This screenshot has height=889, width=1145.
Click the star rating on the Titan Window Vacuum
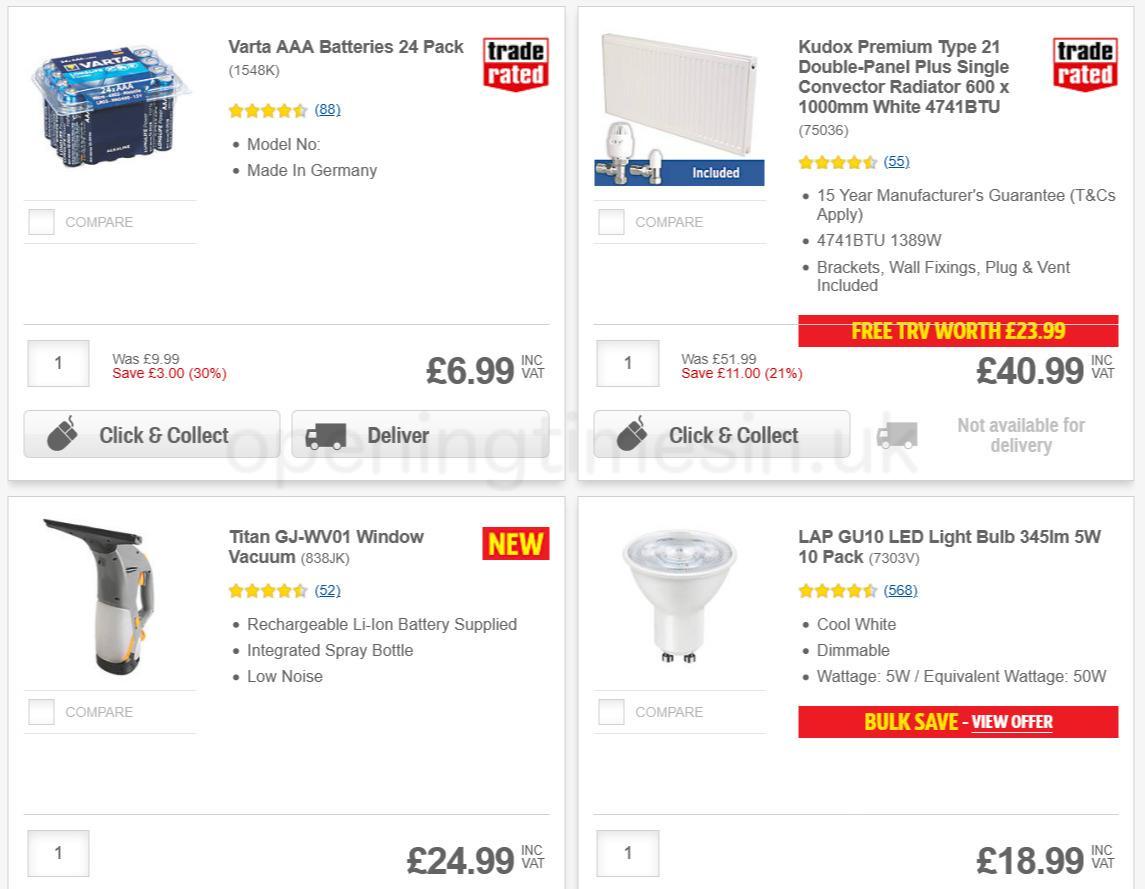click(x=268, y=590)
